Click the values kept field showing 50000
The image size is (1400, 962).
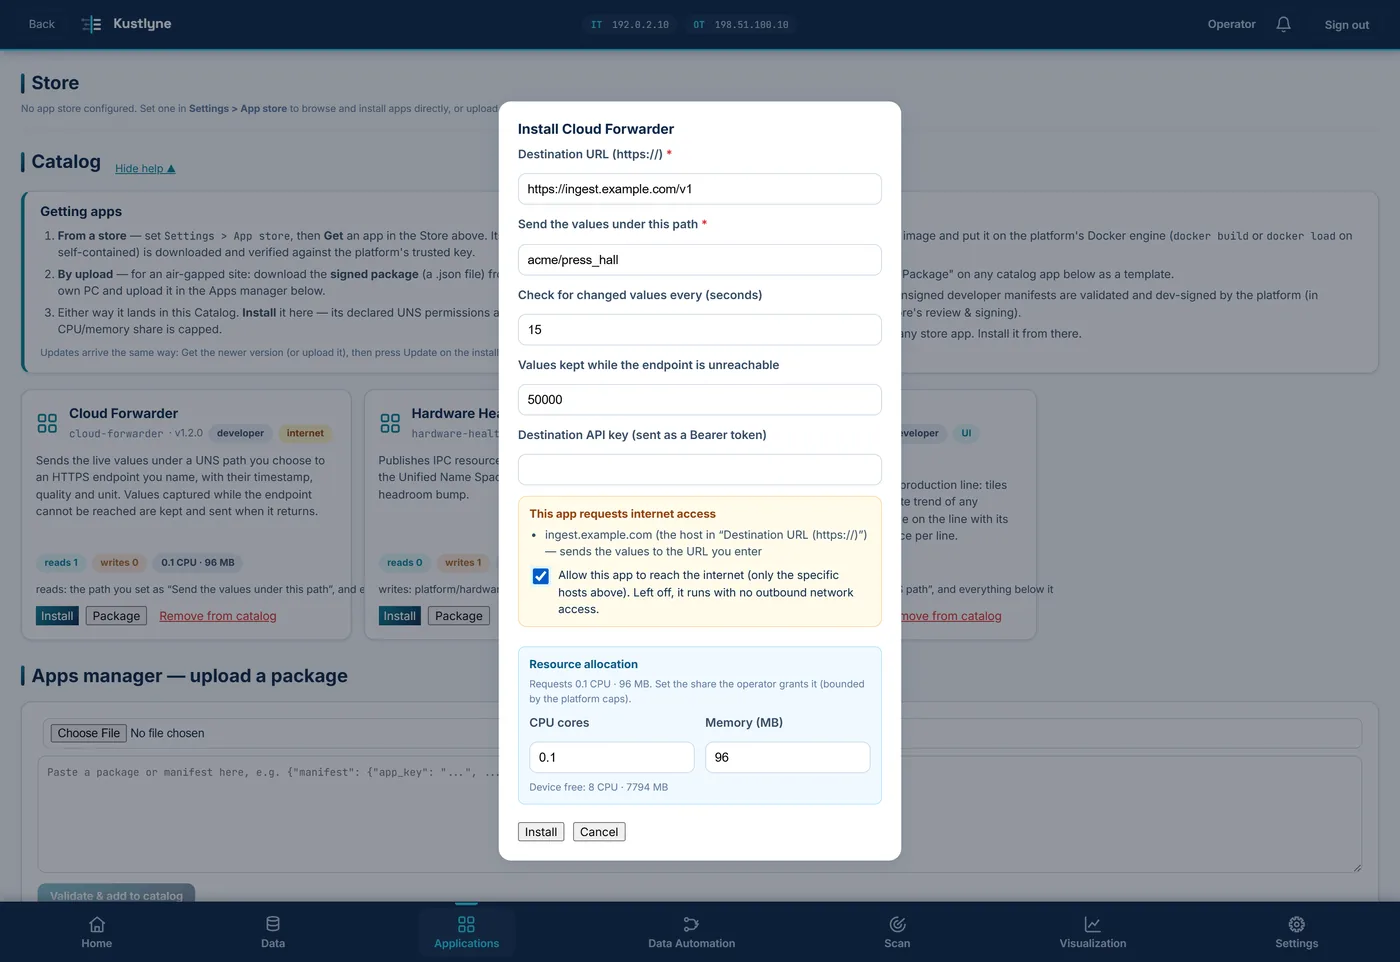tap(700, 400)
